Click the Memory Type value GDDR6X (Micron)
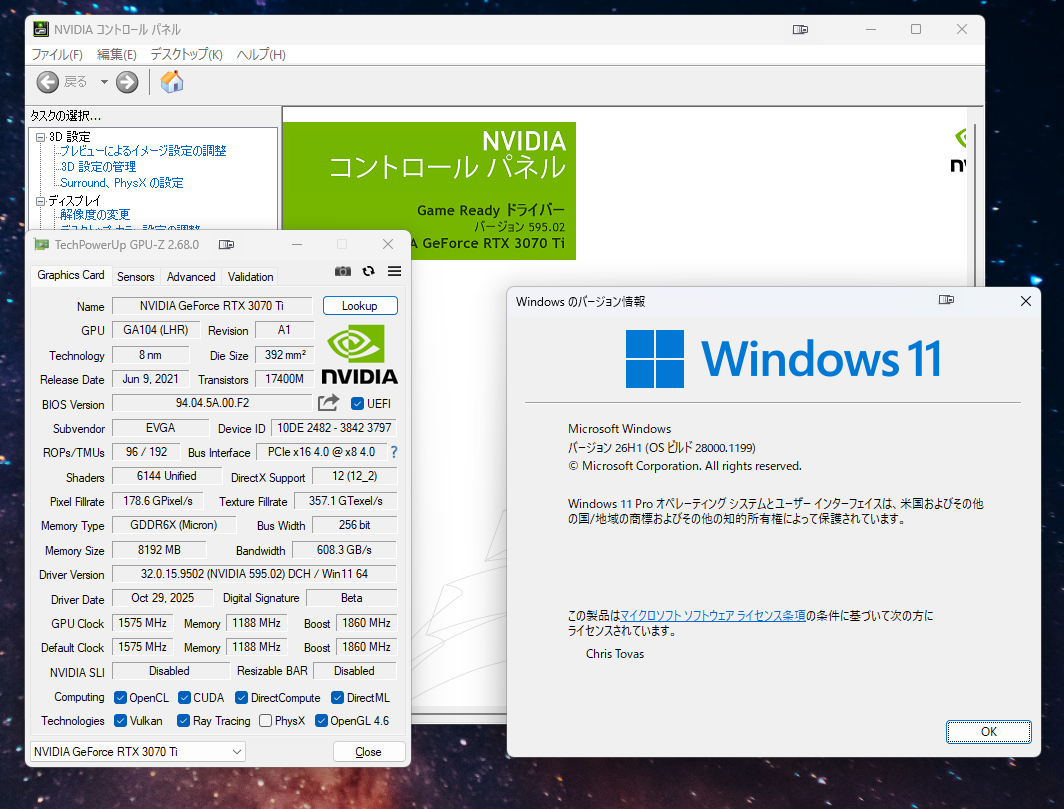The height and width of the screenshot is (809, 1064). 174,525
